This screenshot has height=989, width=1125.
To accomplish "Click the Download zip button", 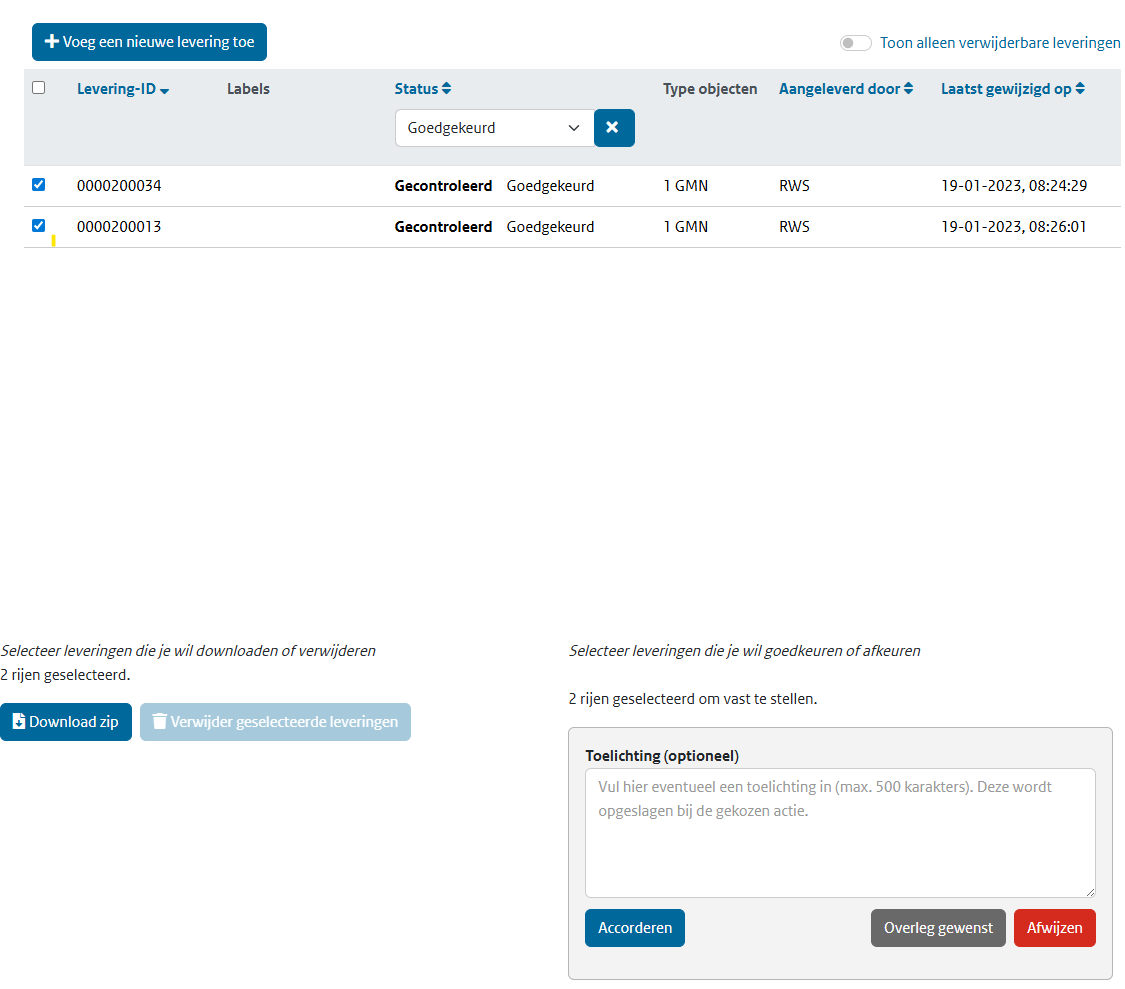I will point(66,722).
